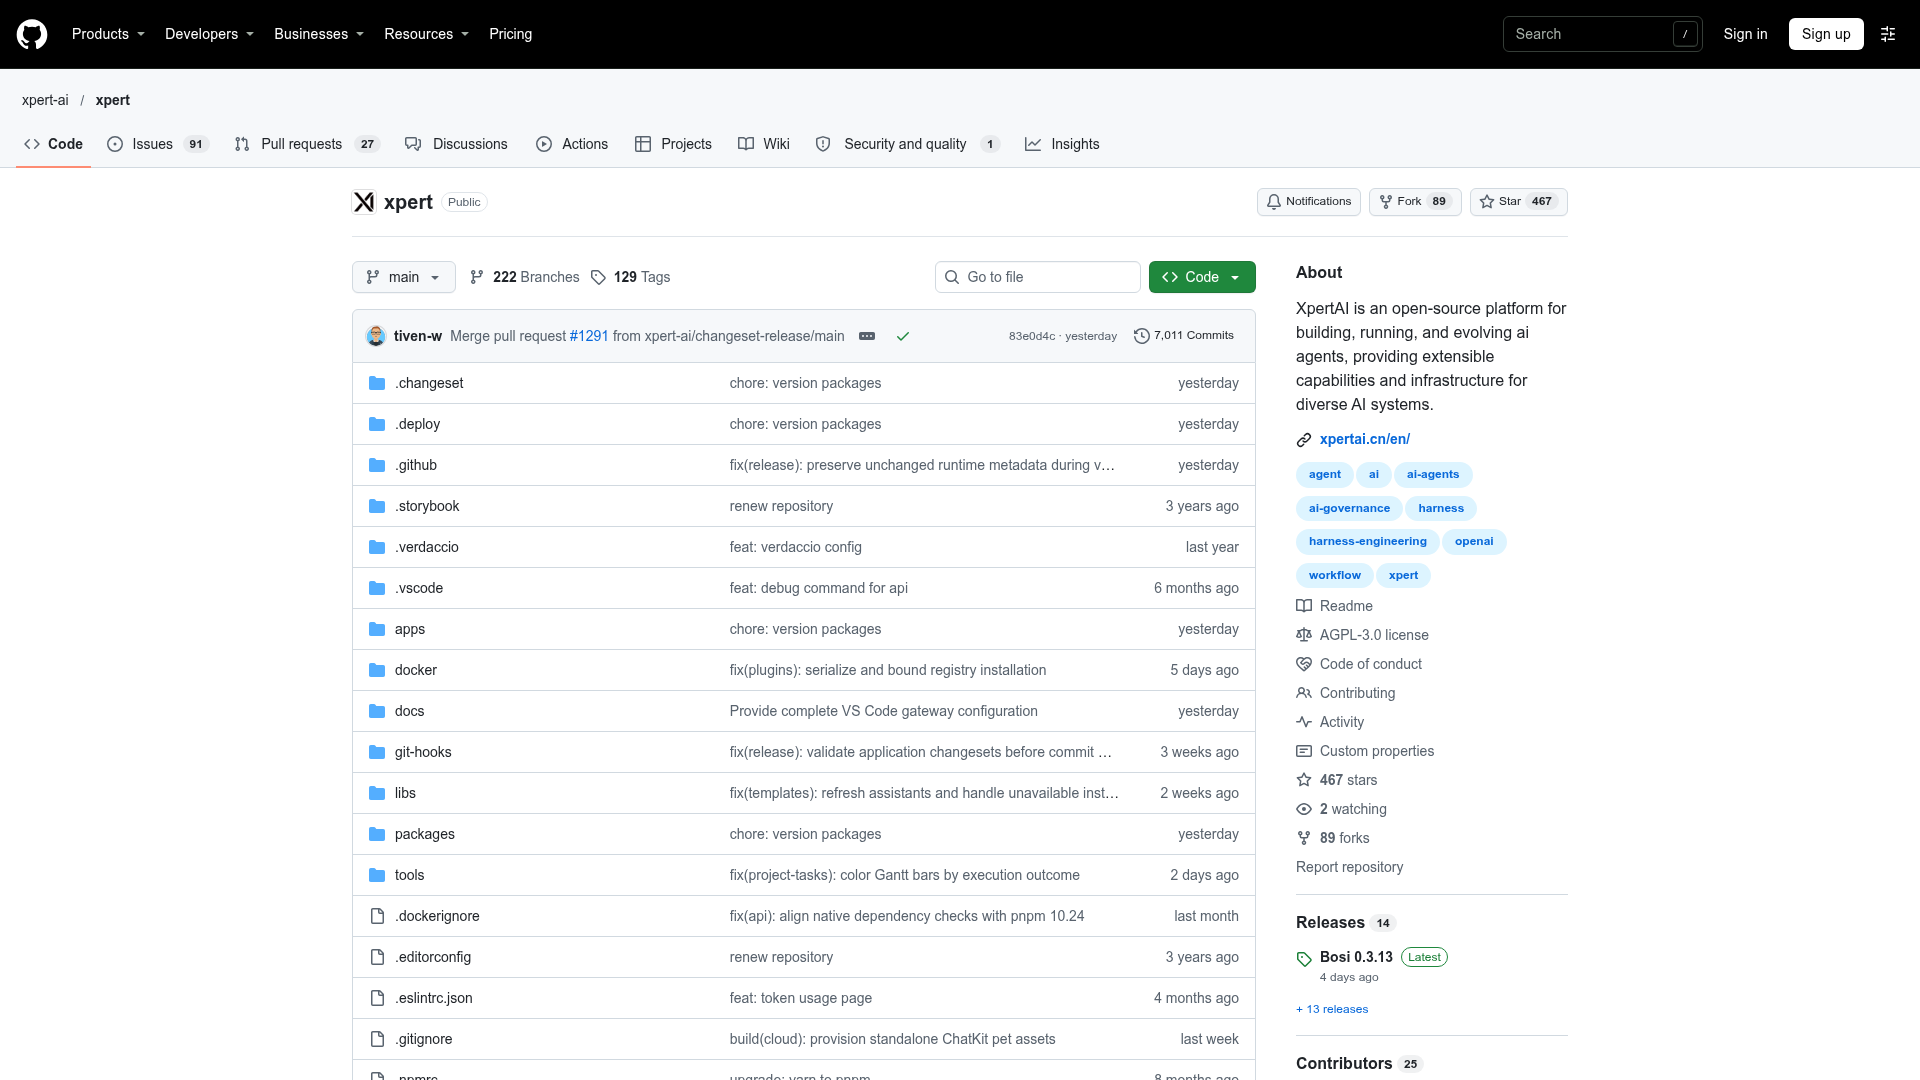Select the ai-governance topic tag

[1349, 508]
